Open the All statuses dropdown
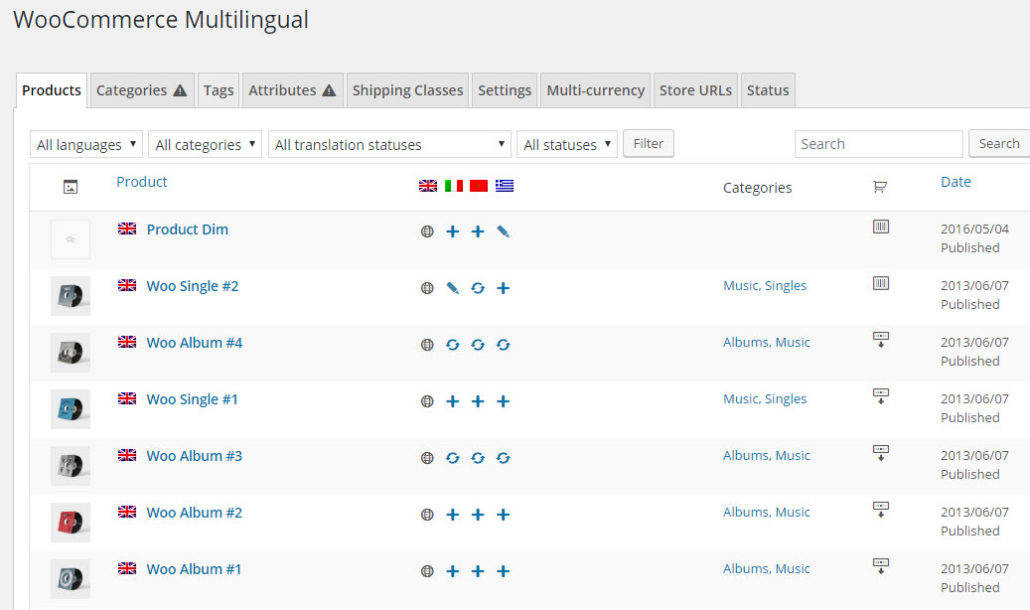Screen dimensions: 1030x610 pos(567,144)
